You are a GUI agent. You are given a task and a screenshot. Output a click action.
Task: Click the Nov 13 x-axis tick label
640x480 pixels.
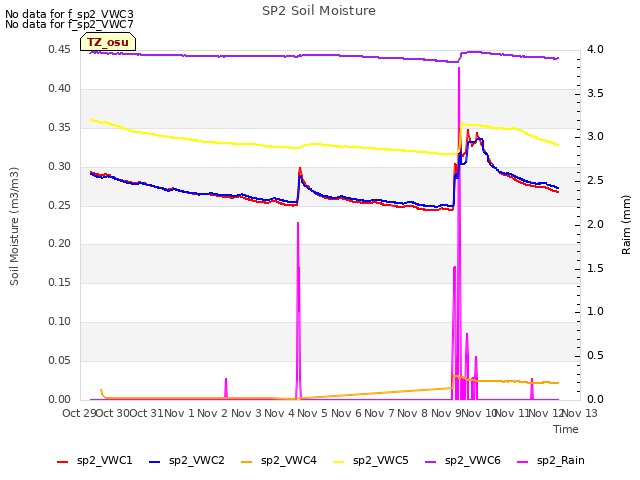click(x=580, y=413)
